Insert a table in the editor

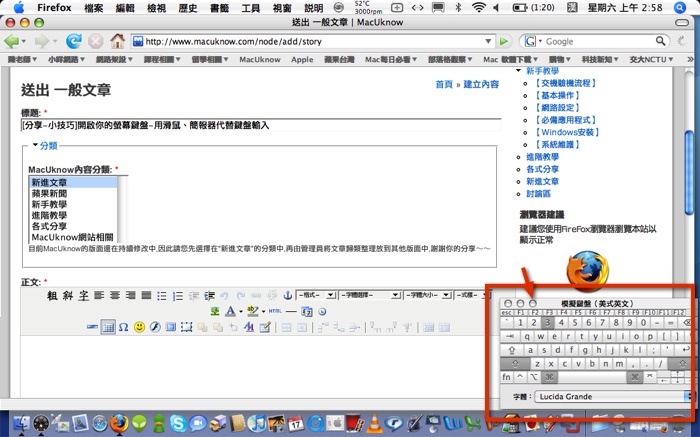click(108, 327)
